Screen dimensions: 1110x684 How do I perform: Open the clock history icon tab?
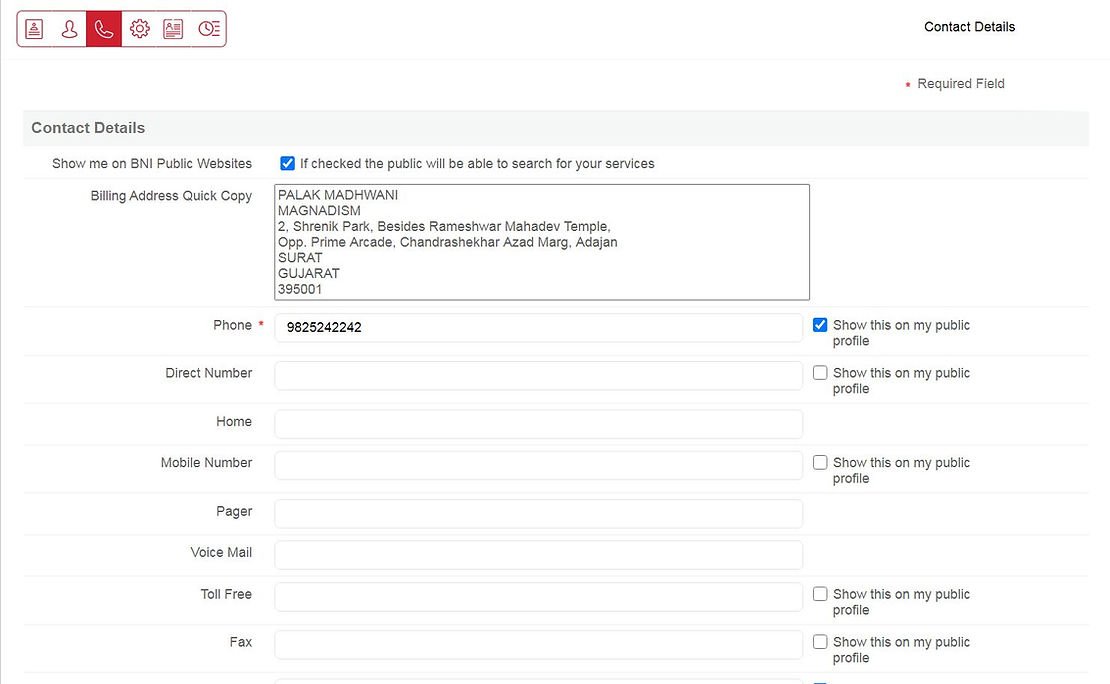208,29
